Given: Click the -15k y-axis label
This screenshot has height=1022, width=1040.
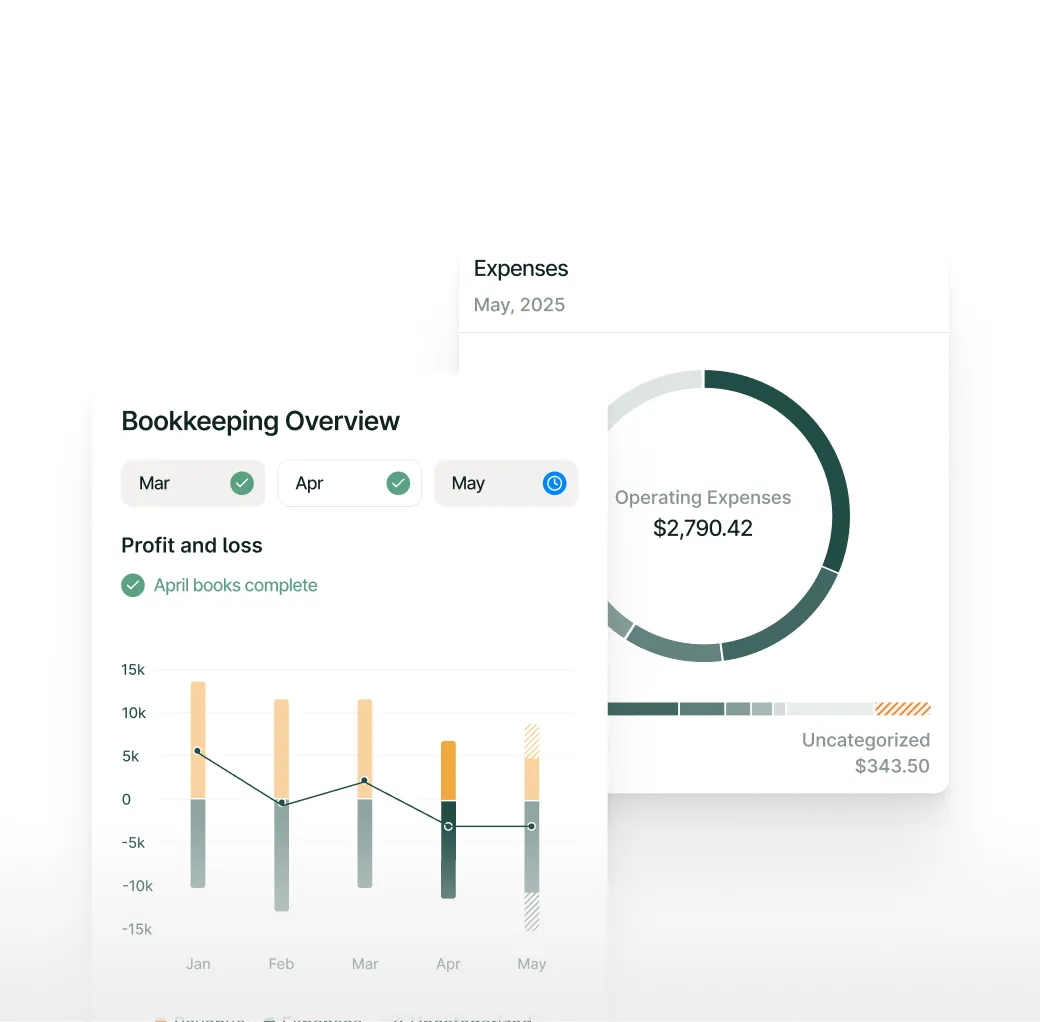Looking at the screenshot, I should click(137, 929).
